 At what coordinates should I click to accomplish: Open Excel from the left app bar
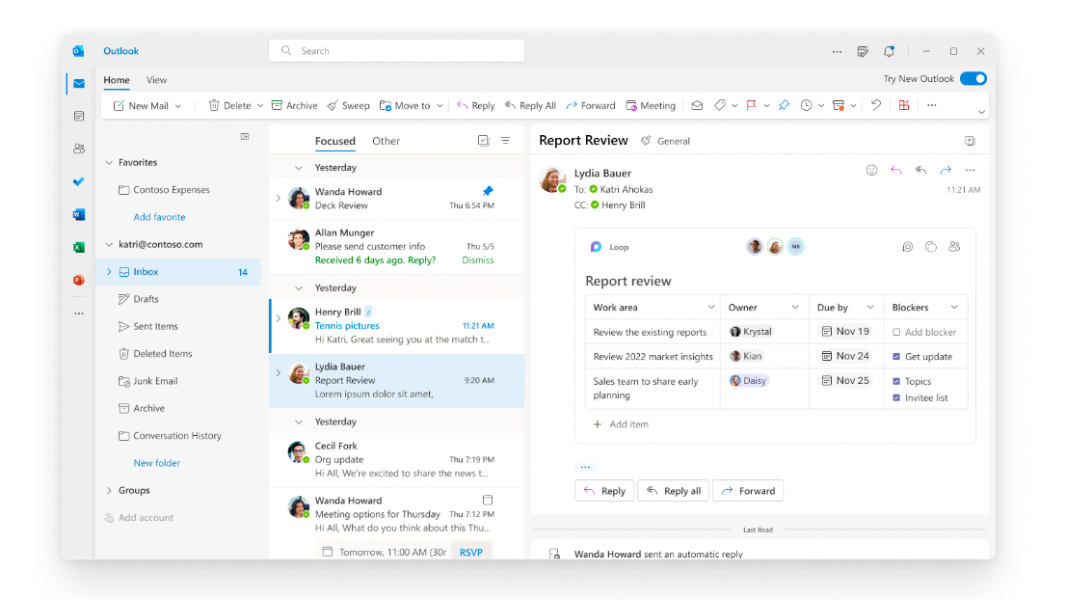(78, 245)
